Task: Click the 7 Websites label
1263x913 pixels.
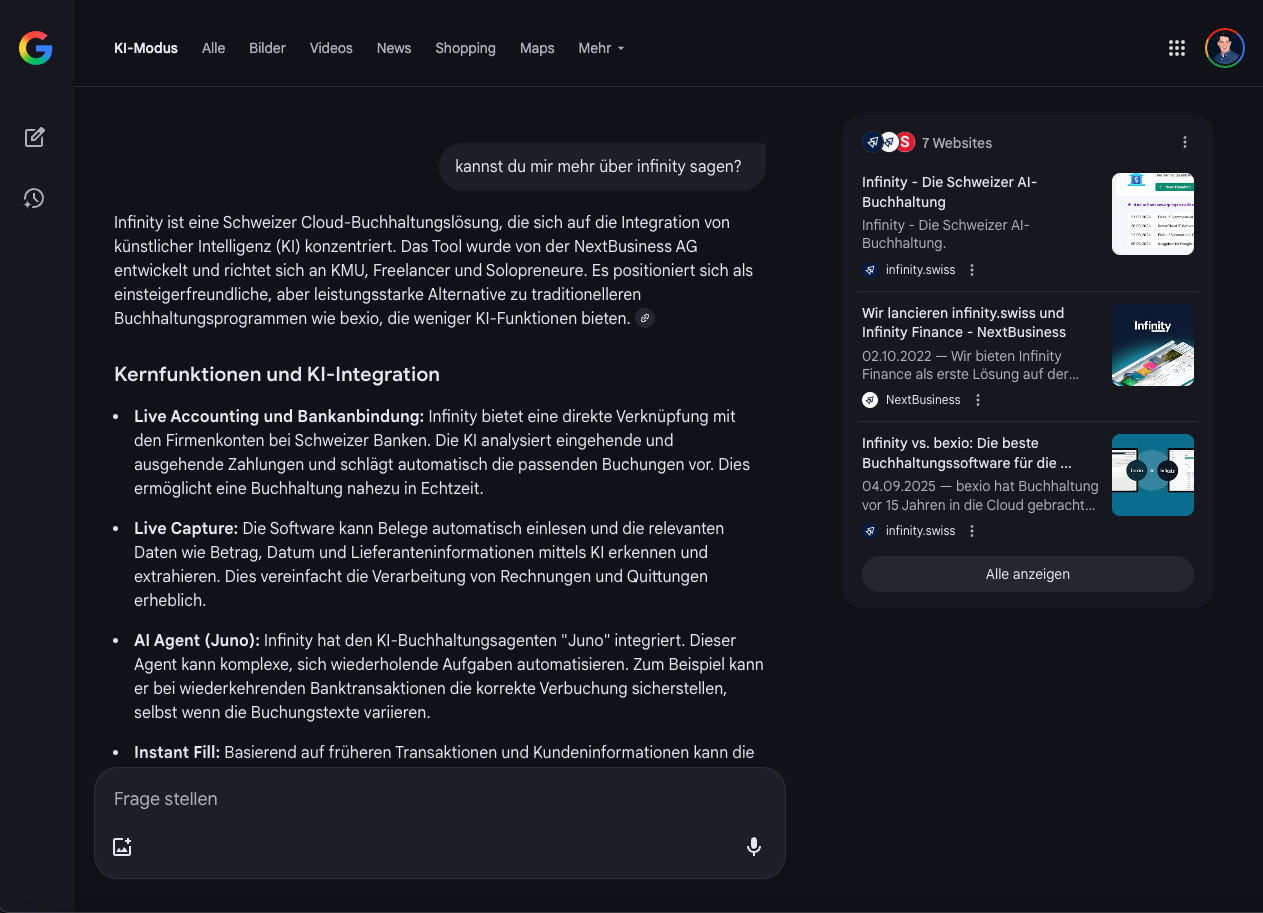Action: pos(957,143)
